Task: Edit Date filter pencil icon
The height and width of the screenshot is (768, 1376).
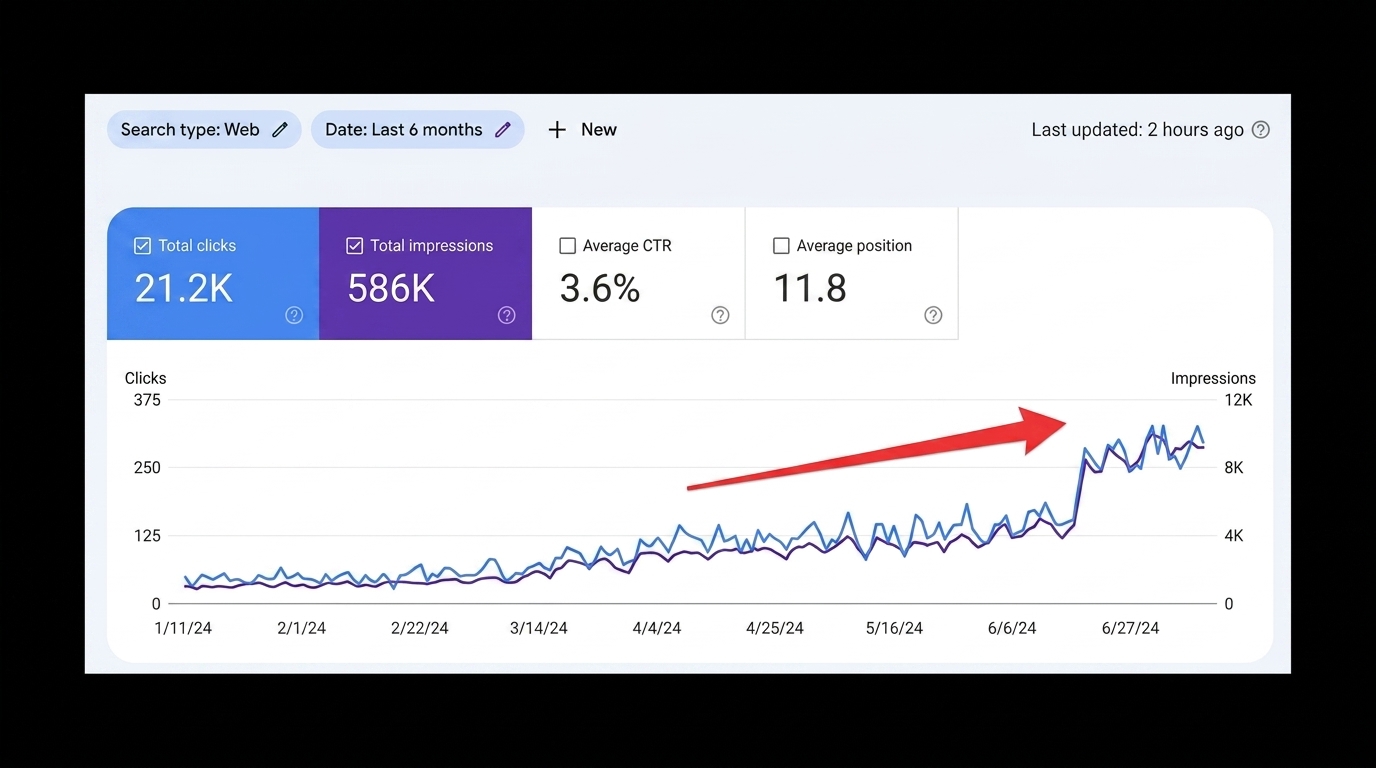Action: point(503,130)
